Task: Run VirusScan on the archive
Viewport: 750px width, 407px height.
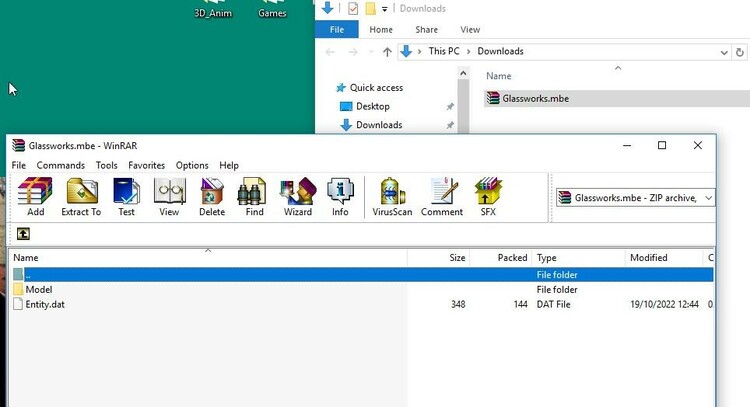Action: tap(392, 197)
